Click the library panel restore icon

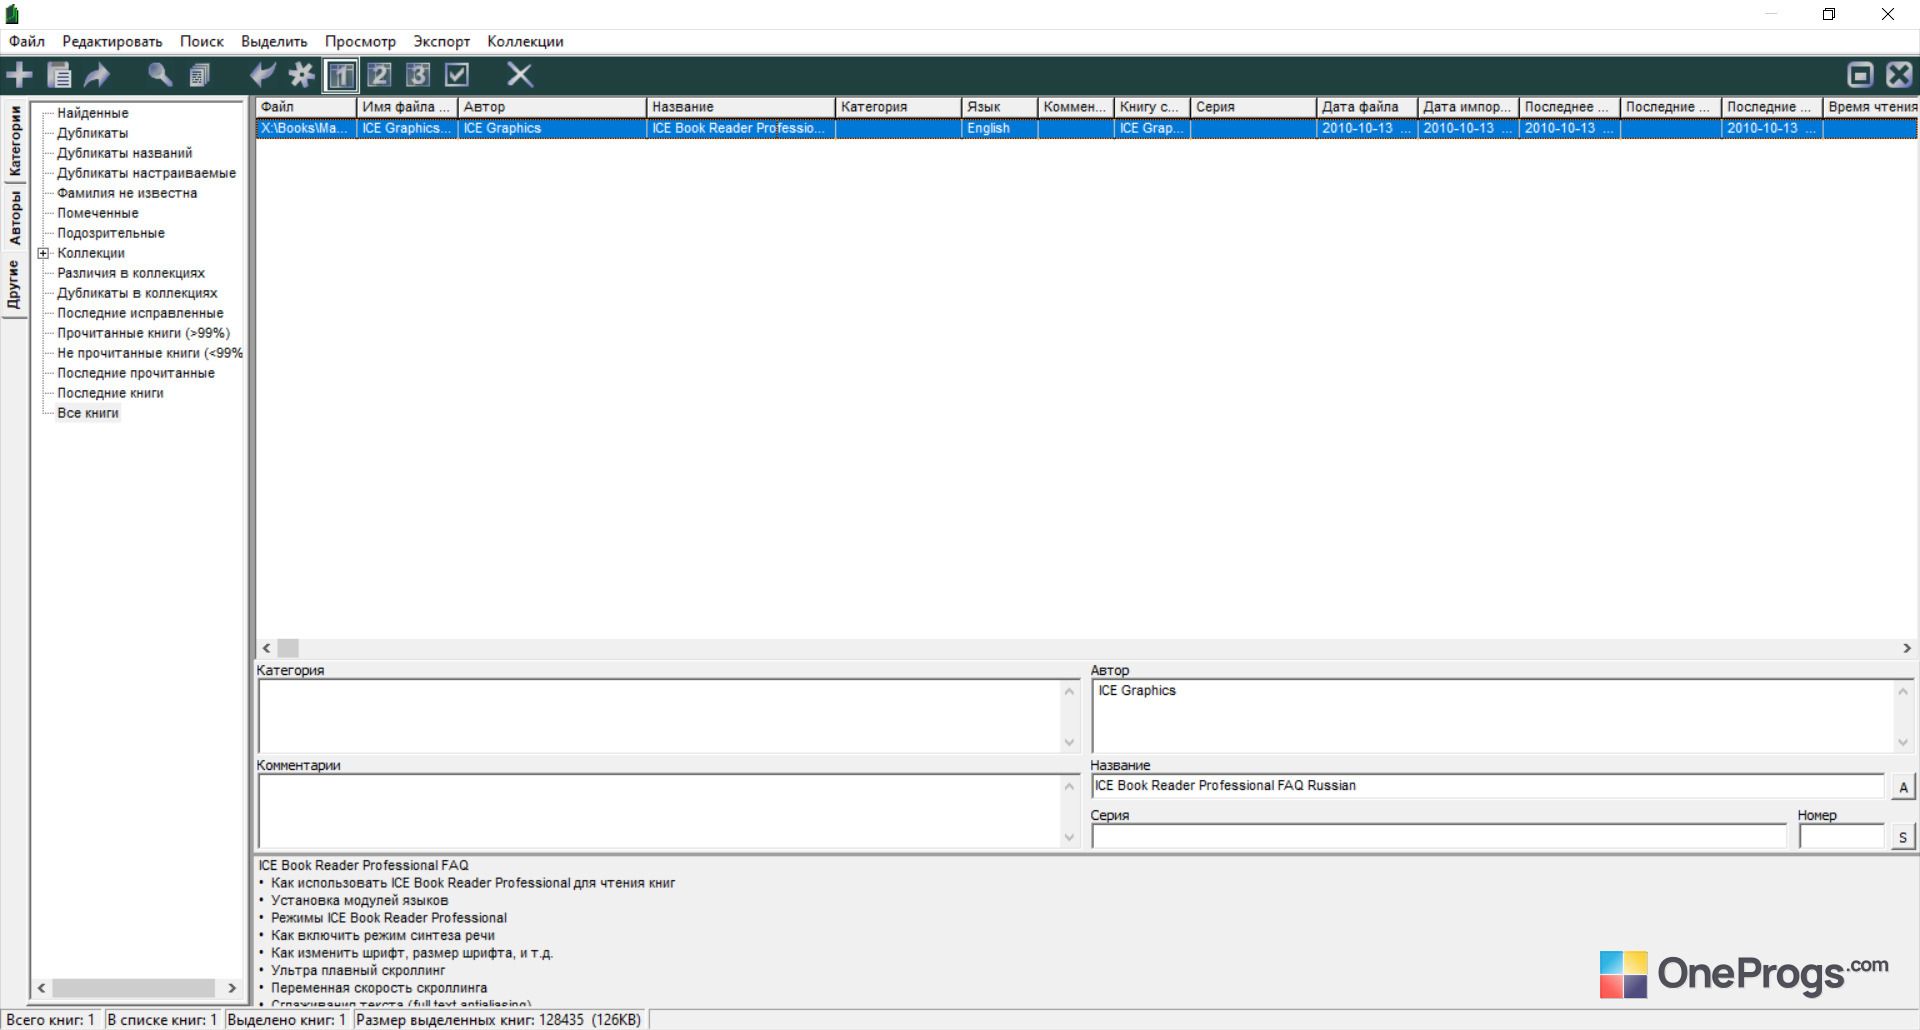tap(1860, 75)
